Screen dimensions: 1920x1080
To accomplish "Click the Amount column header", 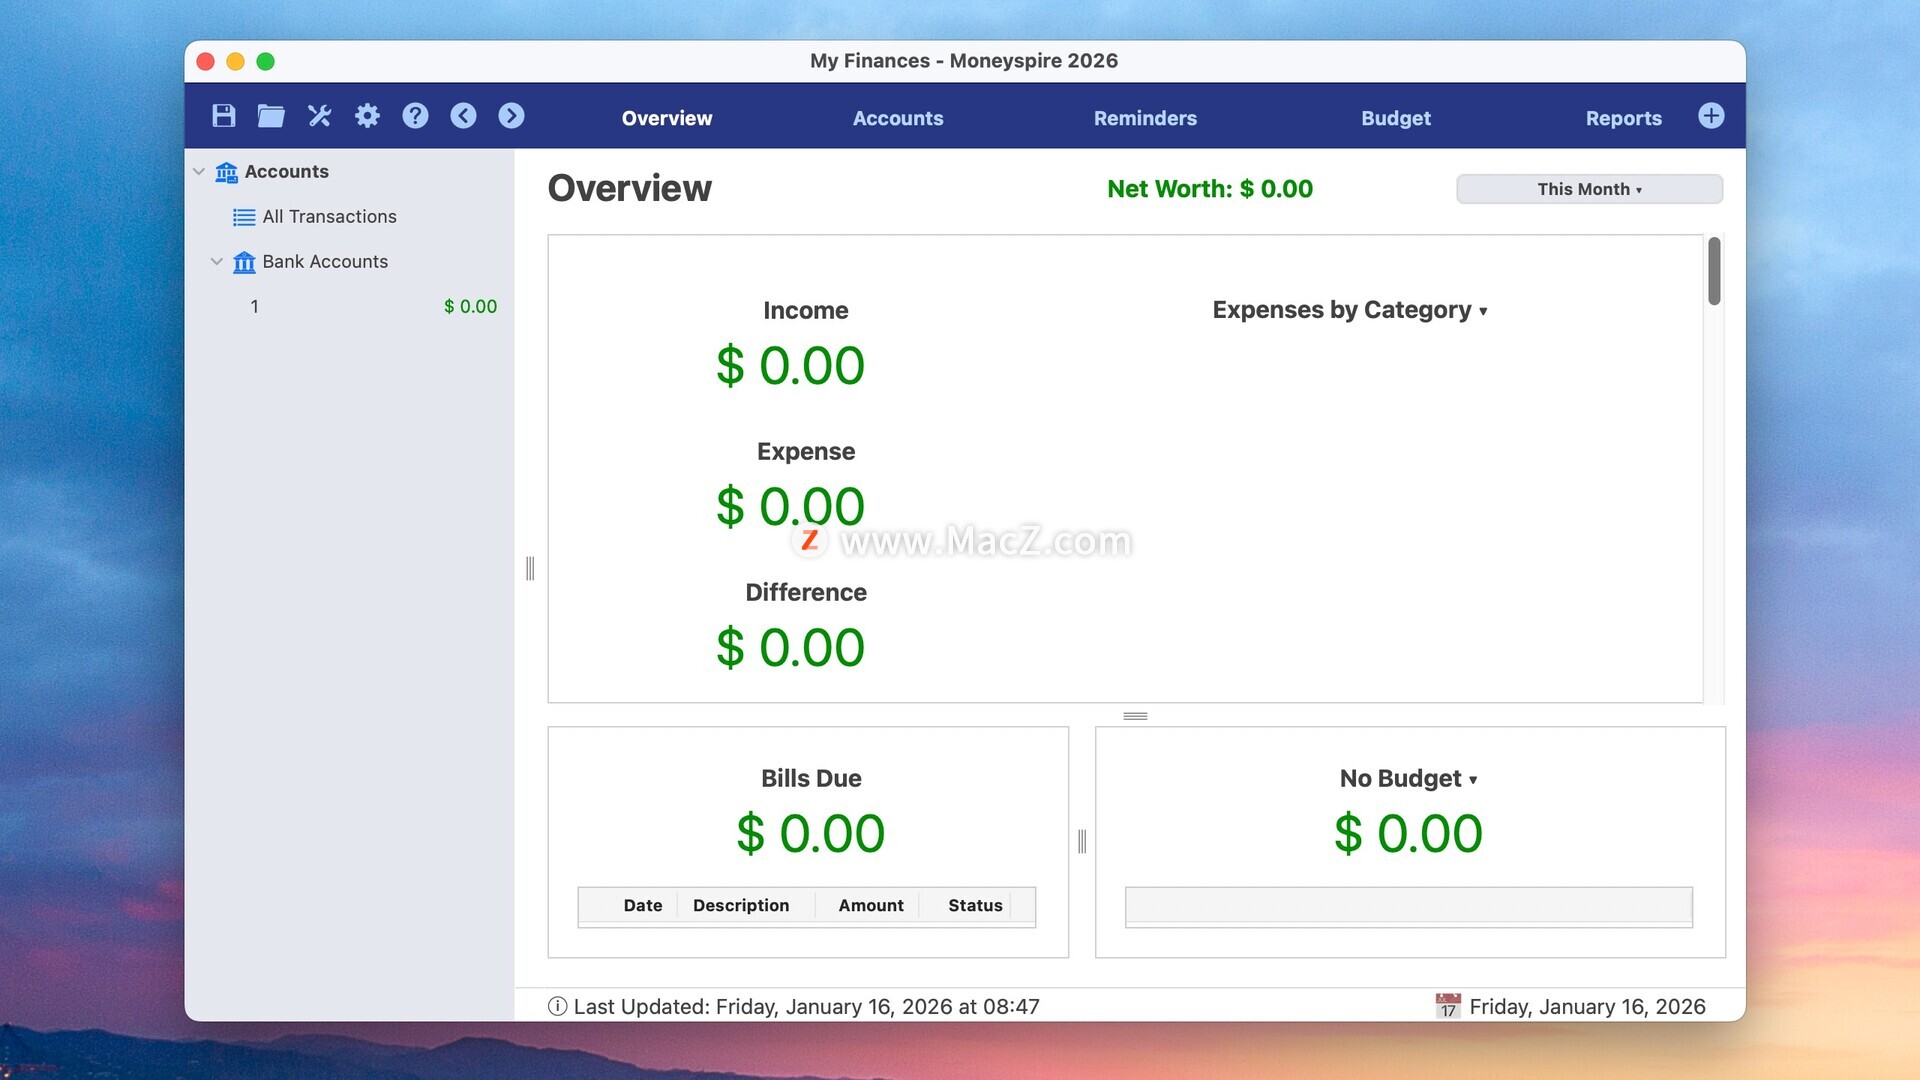I will 870,905.
